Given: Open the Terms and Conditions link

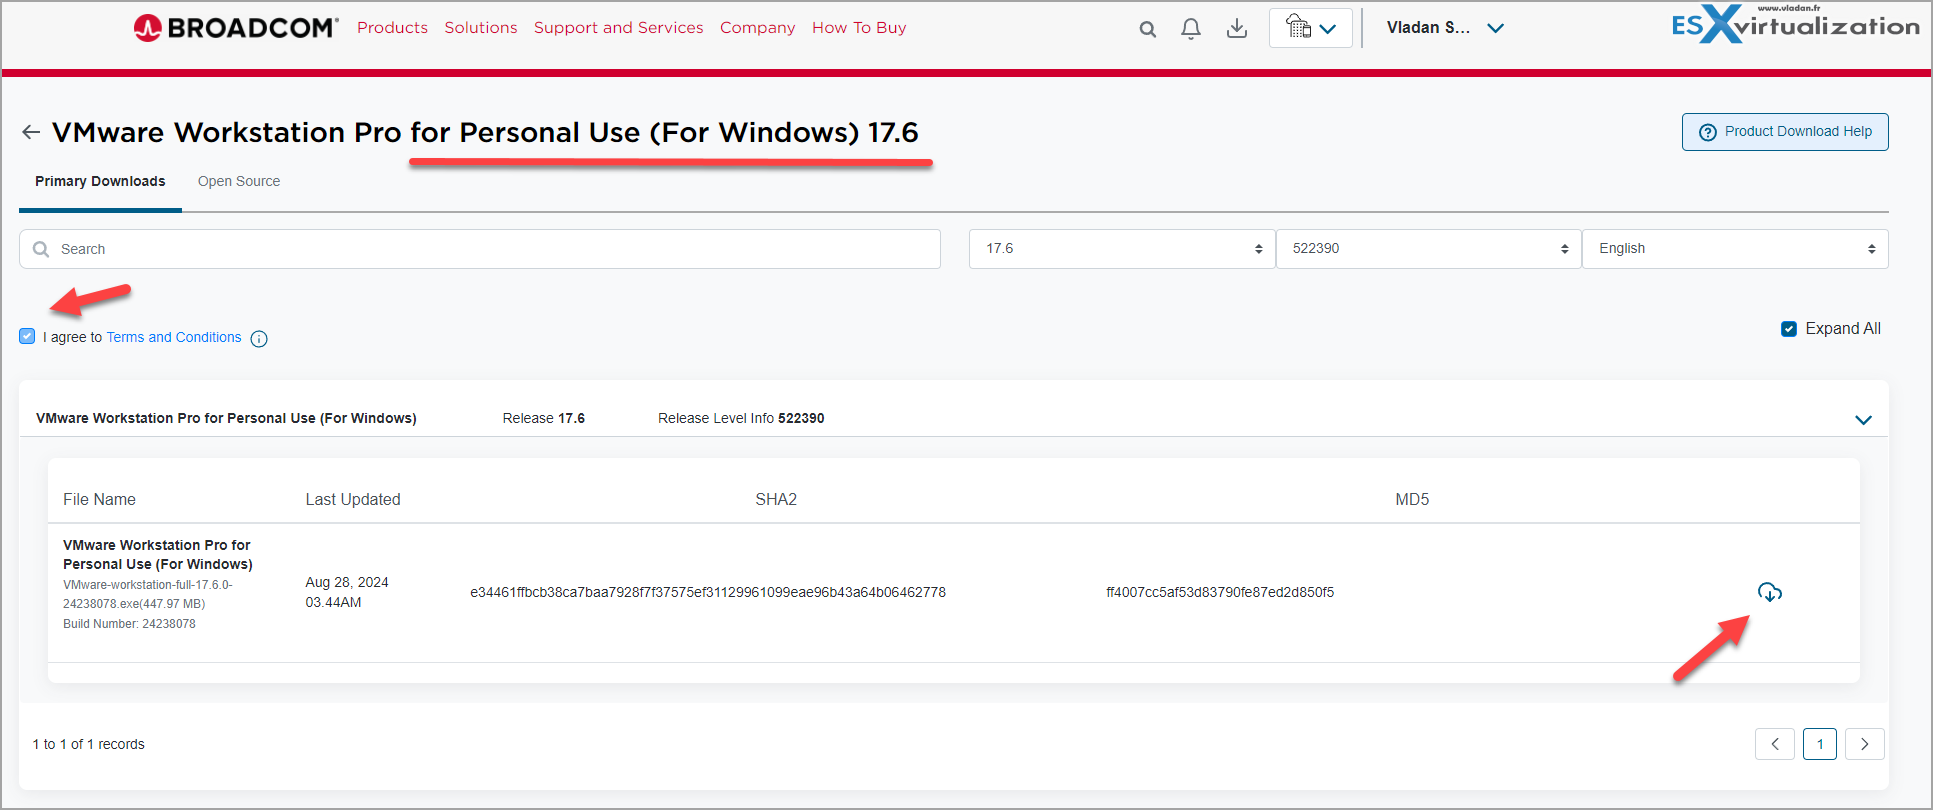Looking at the screenshot, I should coord(174,337).
